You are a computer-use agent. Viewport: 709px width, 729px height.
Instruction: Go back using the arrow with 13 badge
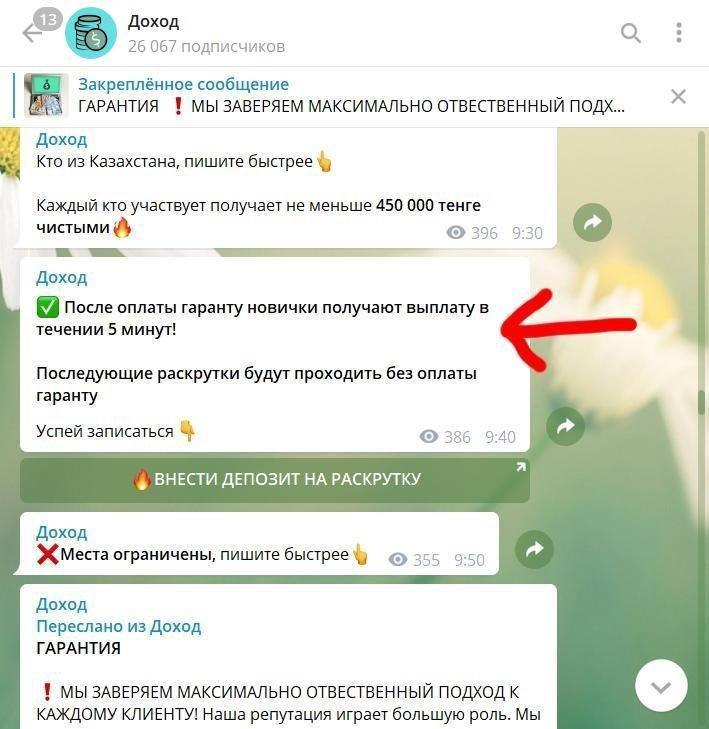33,33
